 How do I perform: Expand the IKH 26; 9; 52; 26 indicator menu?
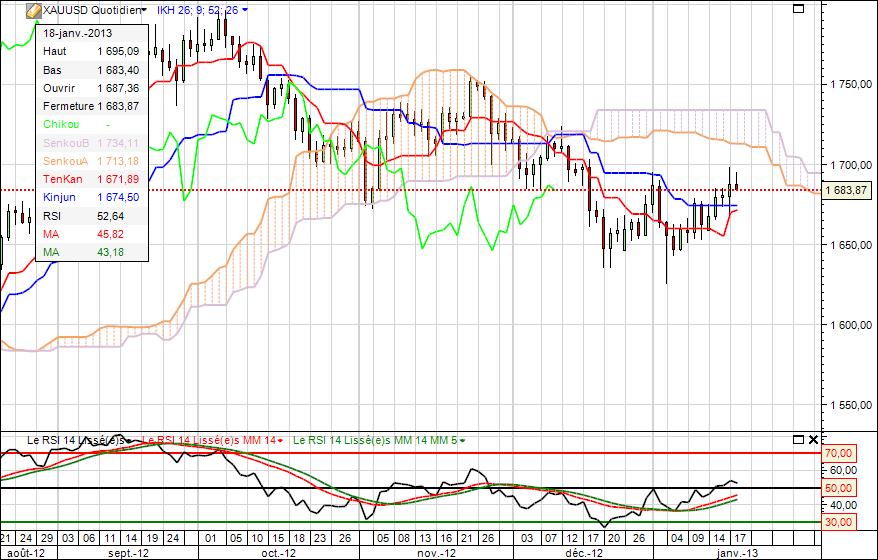tap(246, 9)
